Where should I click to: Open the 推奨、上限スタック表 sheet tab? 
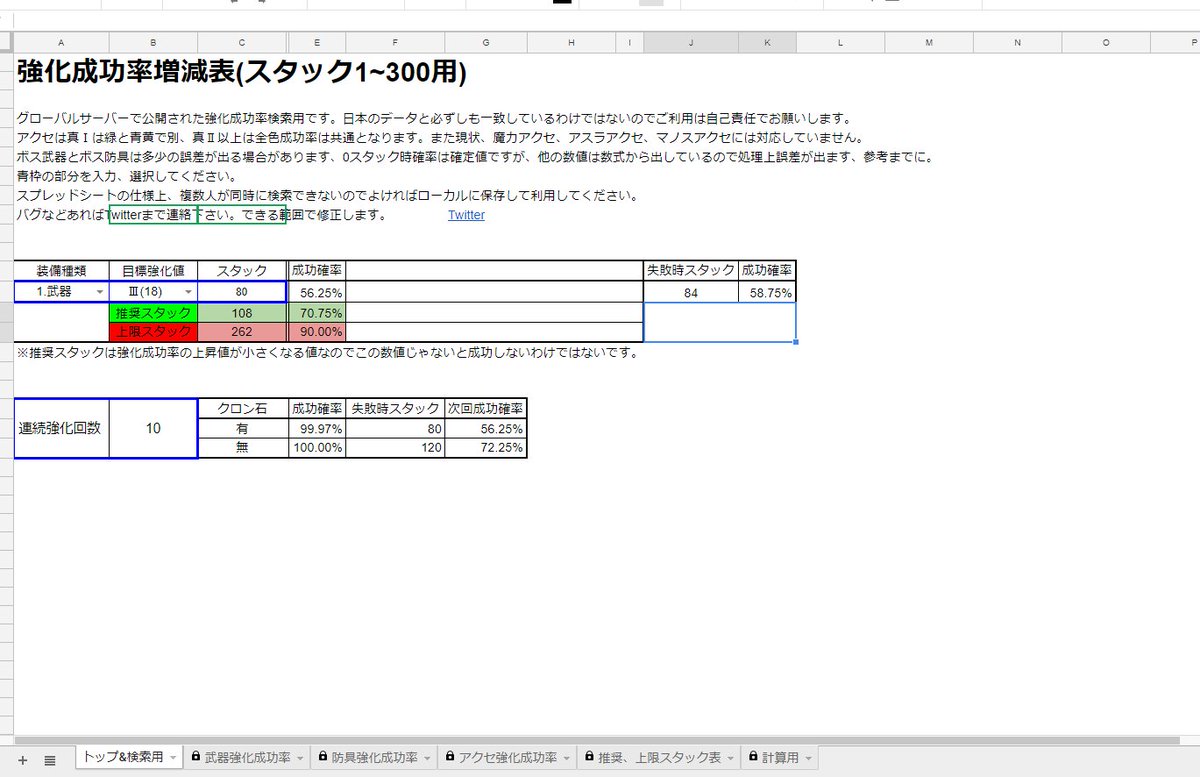click(660, 758)
